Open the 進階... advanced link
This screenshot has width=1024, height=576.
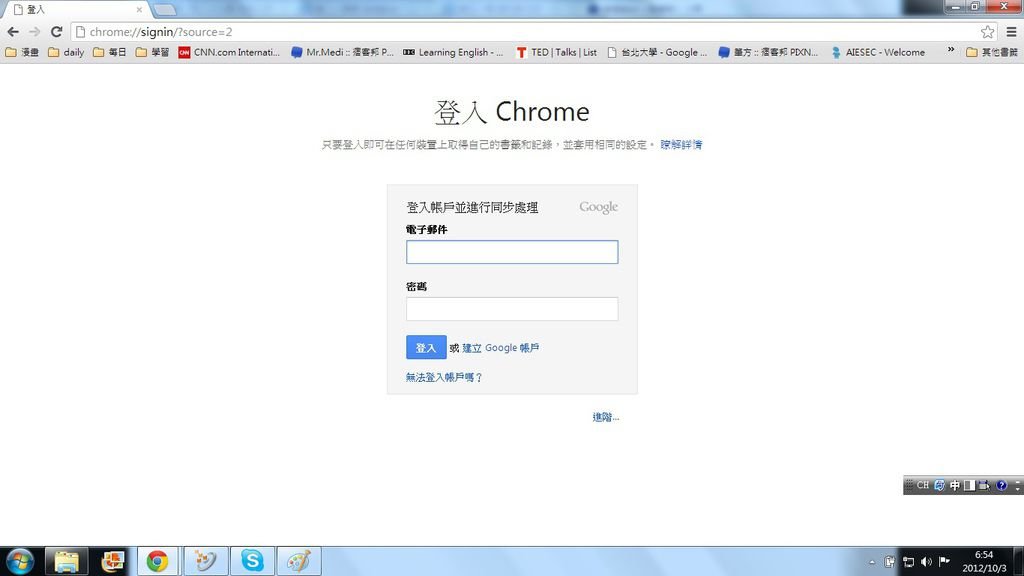point(605,417)
